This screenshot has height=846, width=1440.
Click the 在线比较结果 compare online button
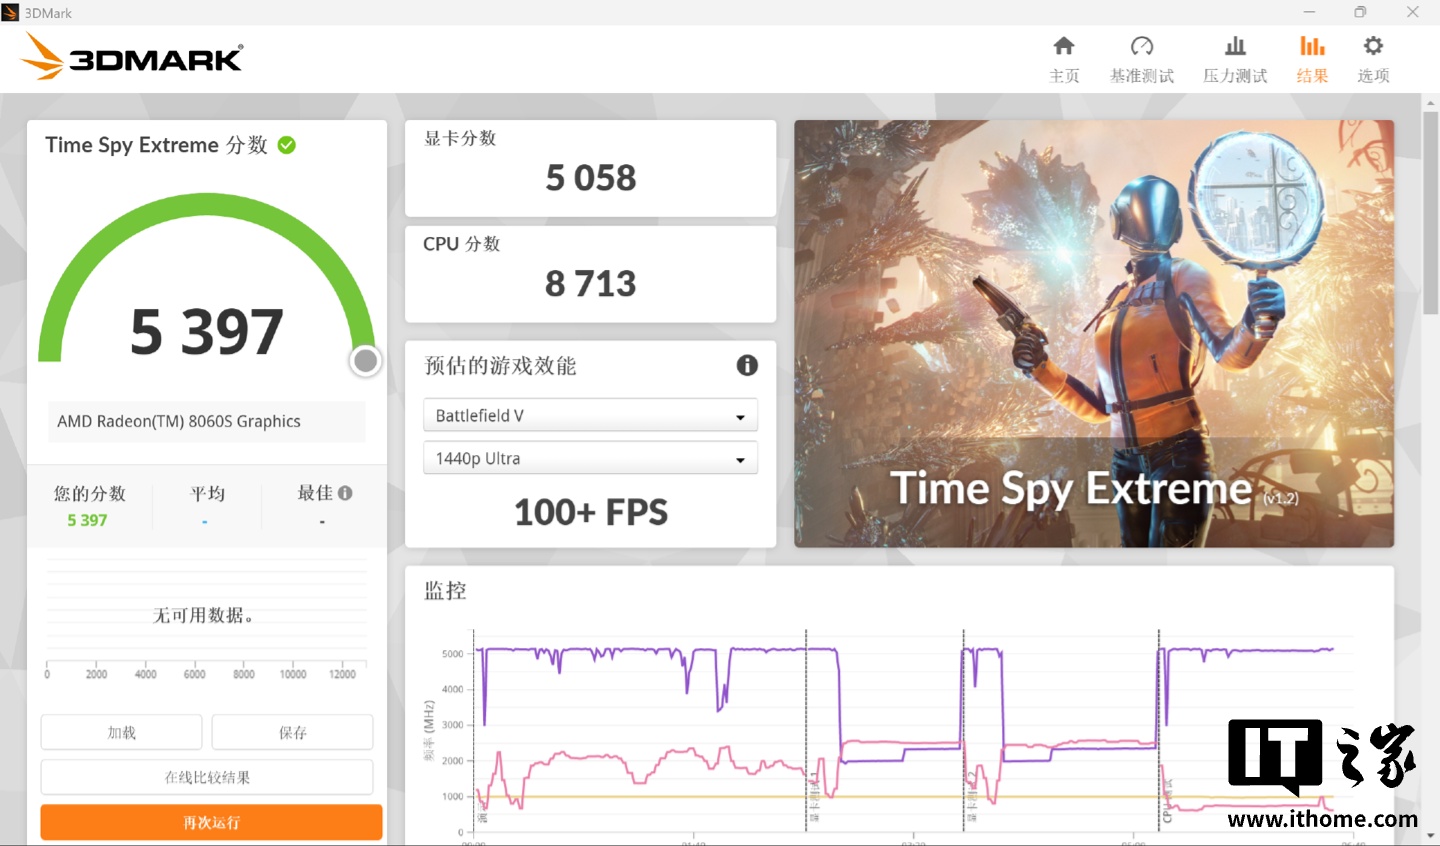click(207, 777)
